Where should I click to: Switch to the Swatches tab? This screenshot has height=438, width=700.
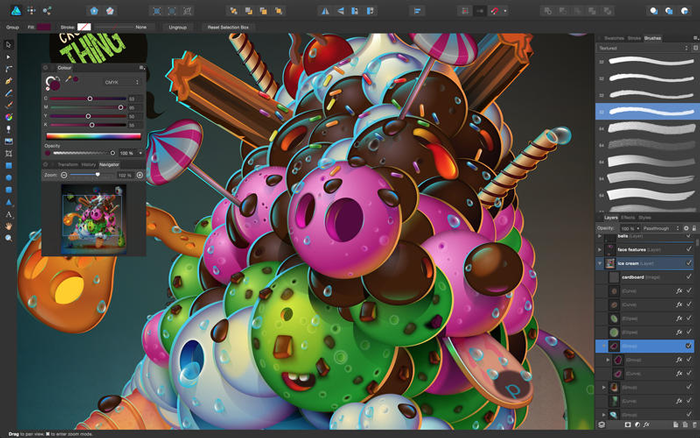(614, 38)
